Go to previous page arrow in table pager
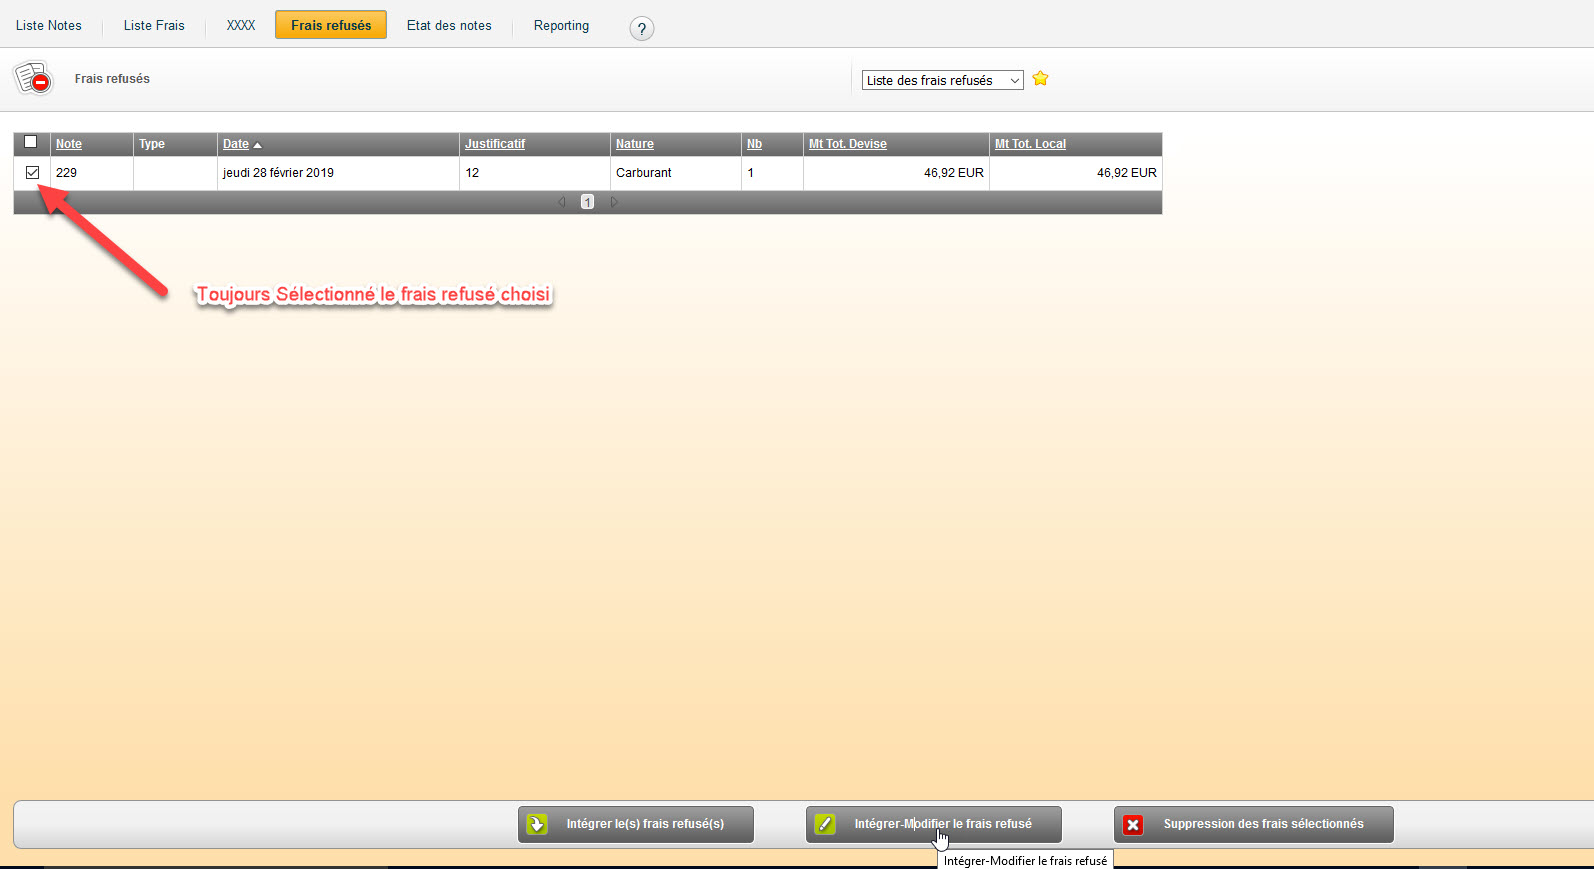 [x=562, y=202]
